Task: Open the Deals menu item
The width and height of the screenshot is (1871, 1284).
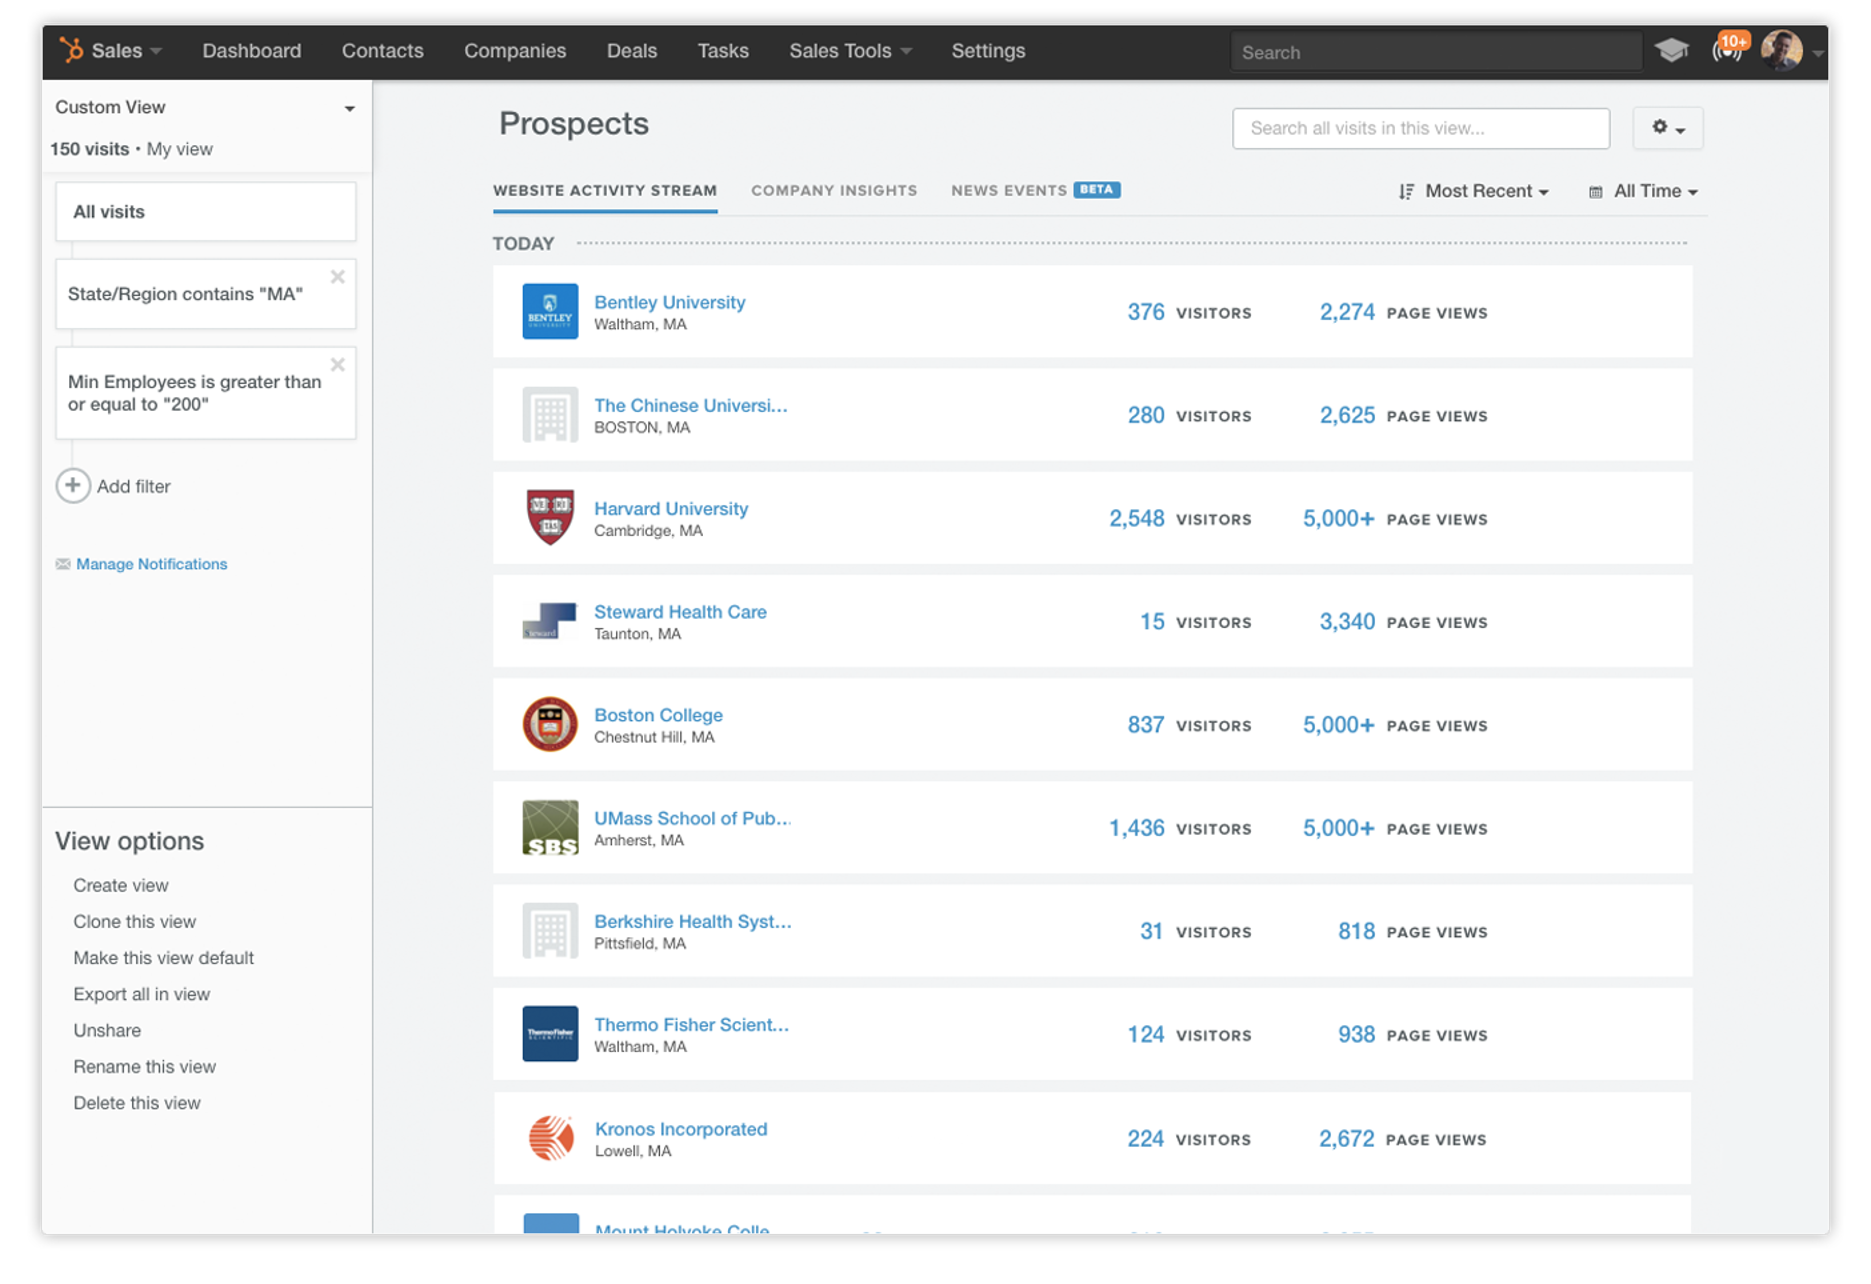Action: pos(632,50)
